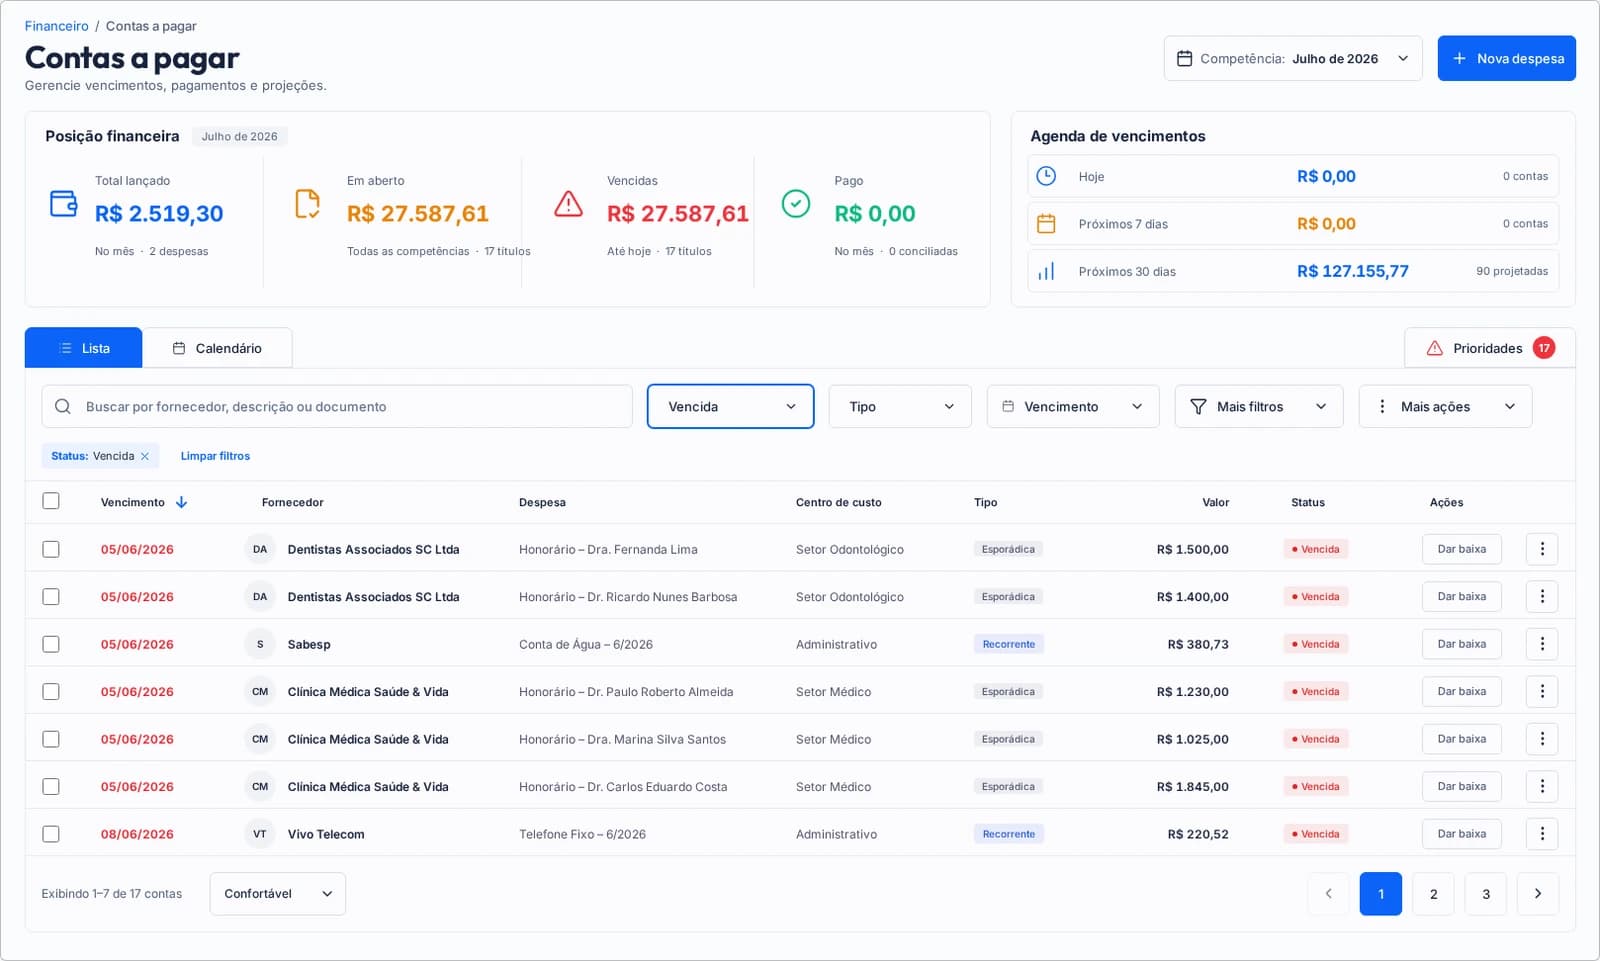Check the Dra. Fernanda Lima row checkbox
Screen dimensions: 1600x961
[x=51, y=549]
